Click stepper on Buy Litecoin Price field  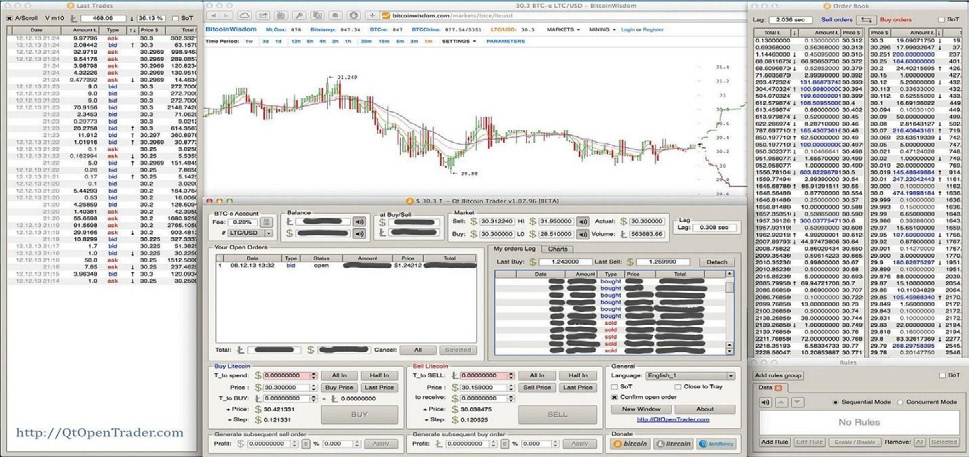coord(313,387)
